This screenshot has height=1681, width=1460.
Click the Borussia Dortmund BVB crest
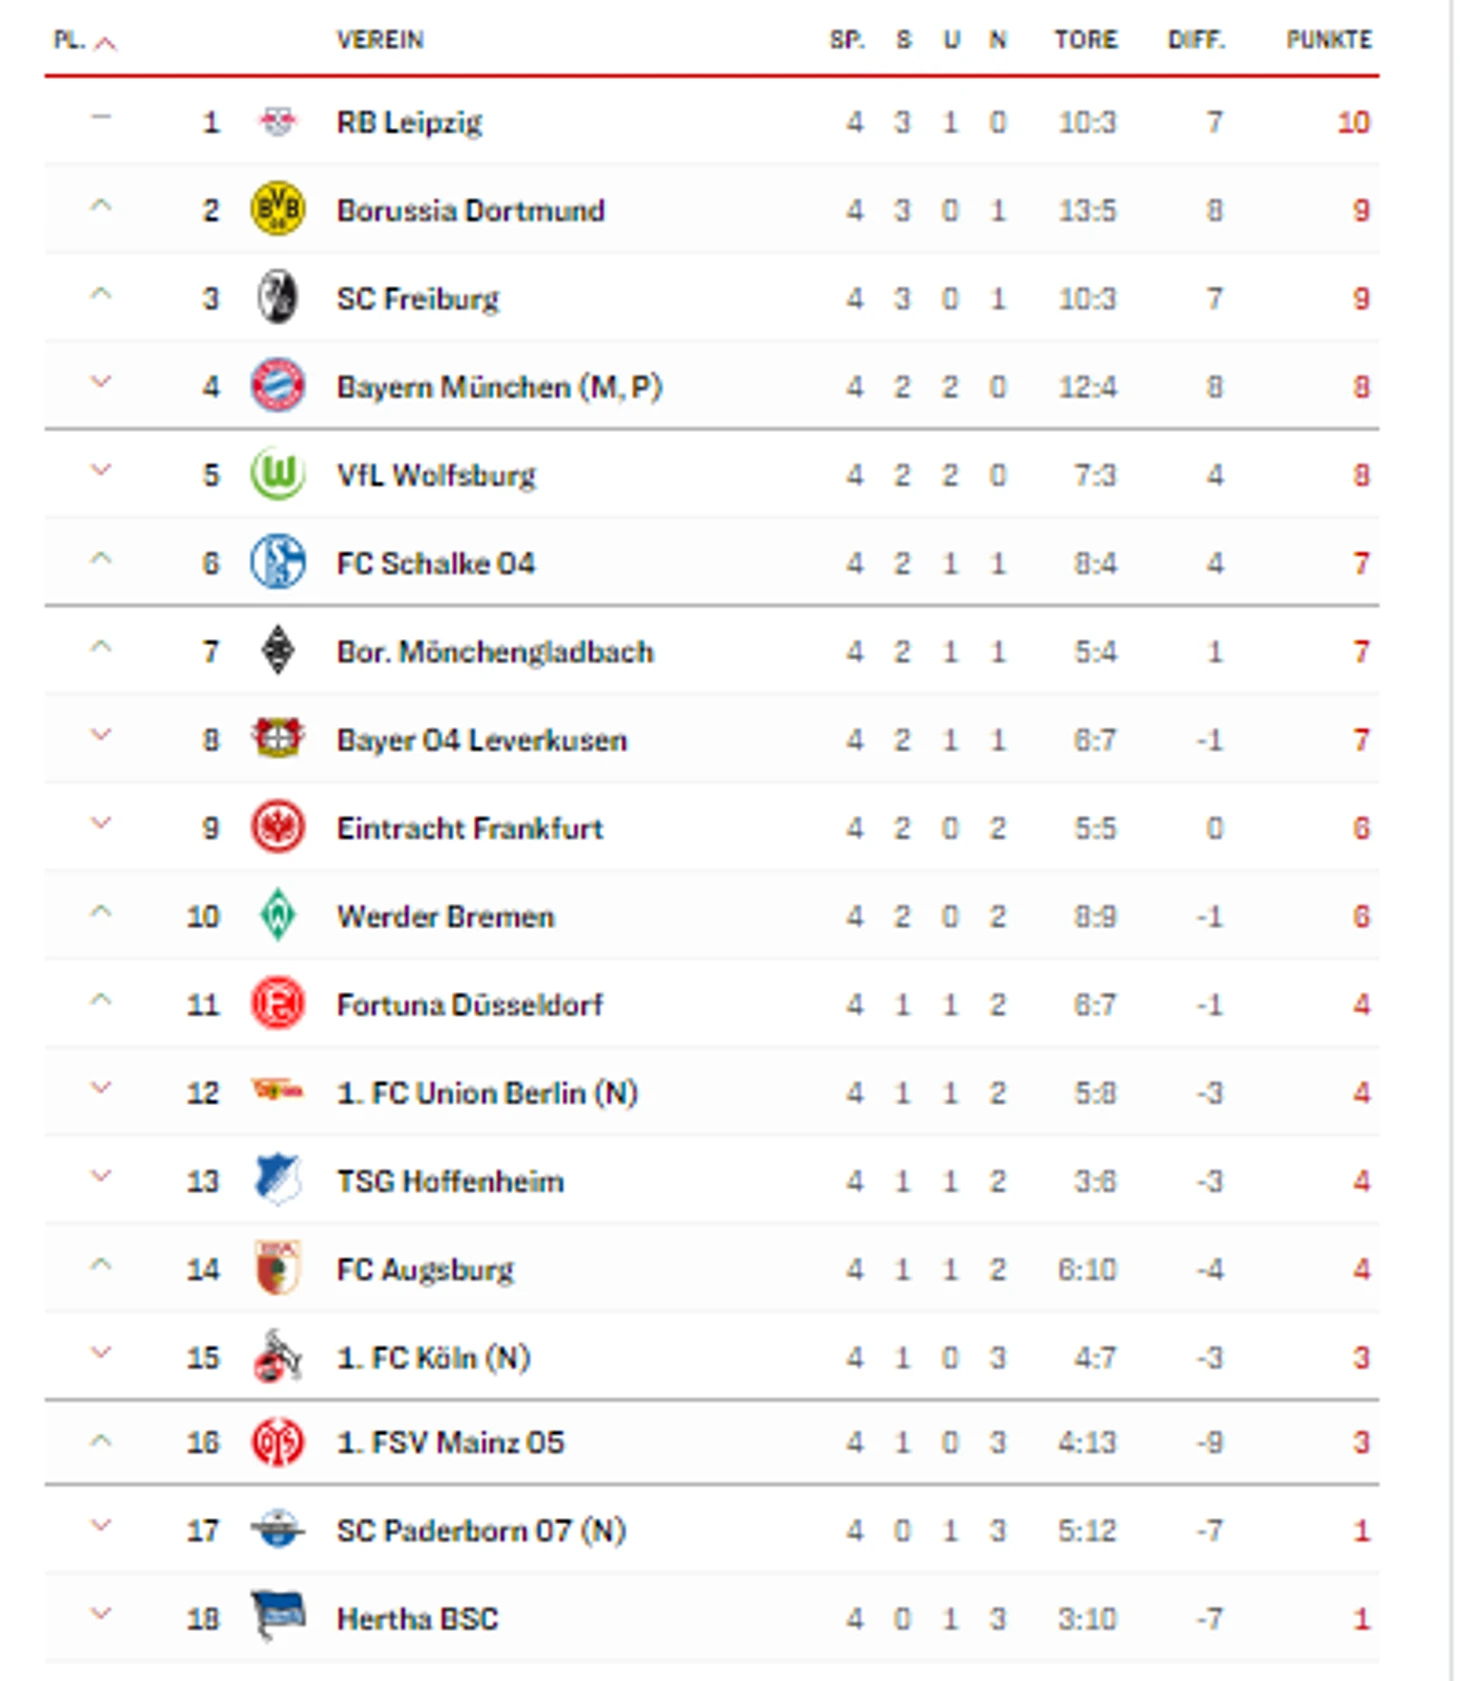coord(278,209)
